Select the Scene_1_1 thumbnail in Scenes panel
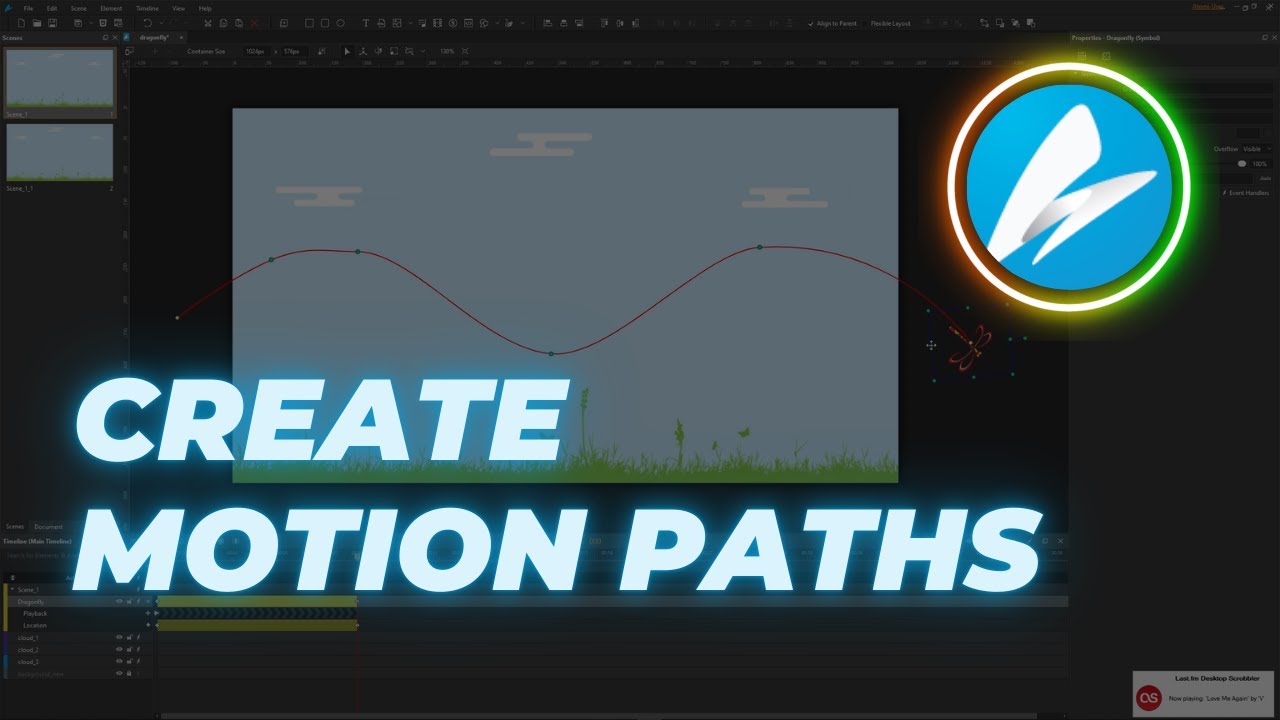The height and width of the screenshot is (720, 1280). [x=60, y=152]
